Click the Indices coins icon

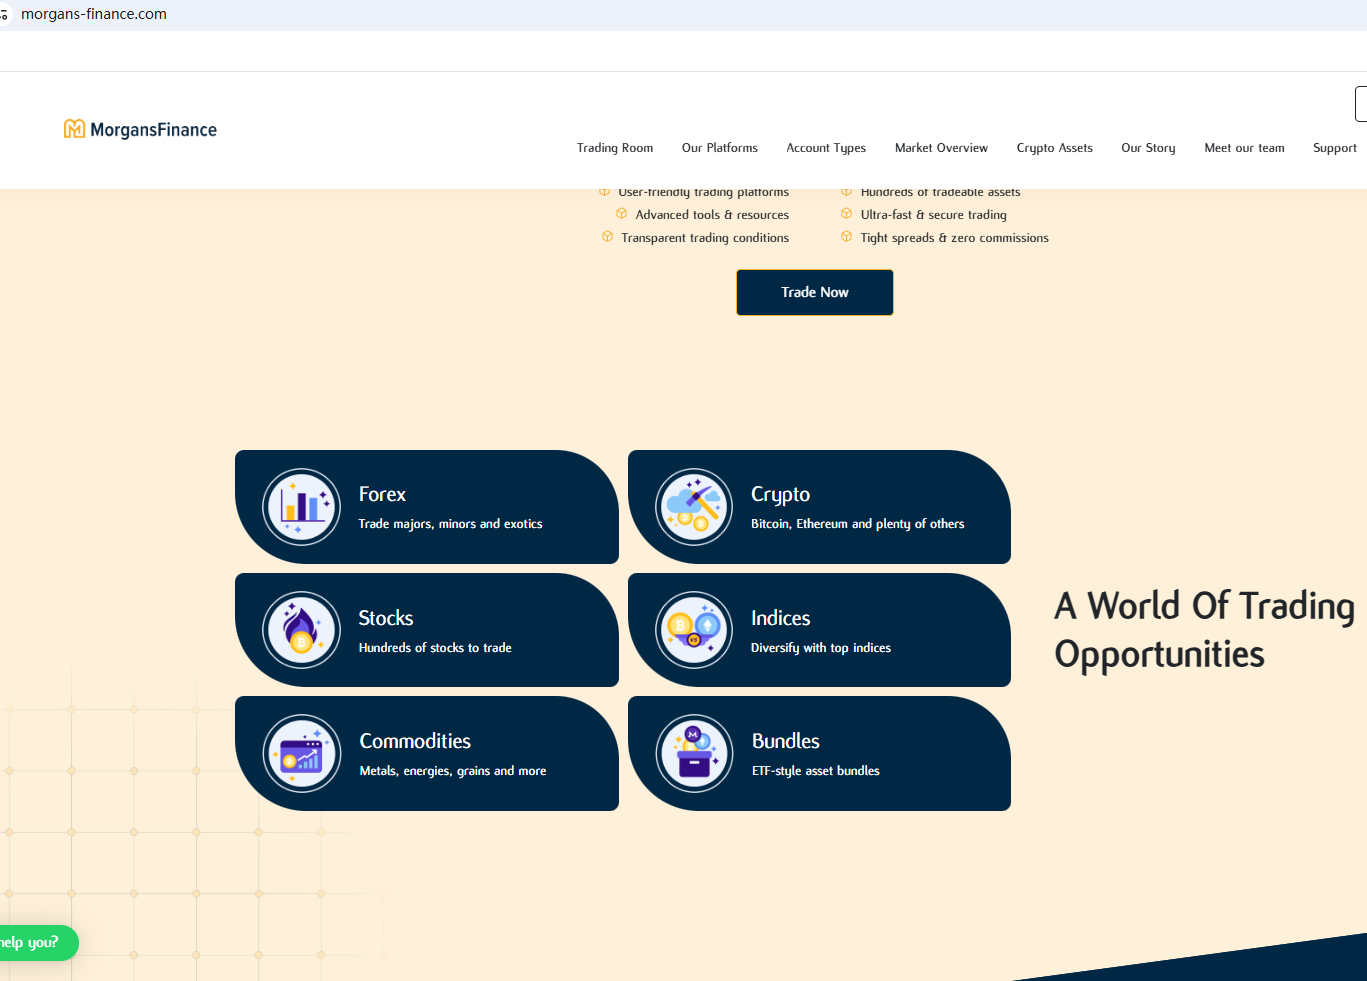[694, 630]
